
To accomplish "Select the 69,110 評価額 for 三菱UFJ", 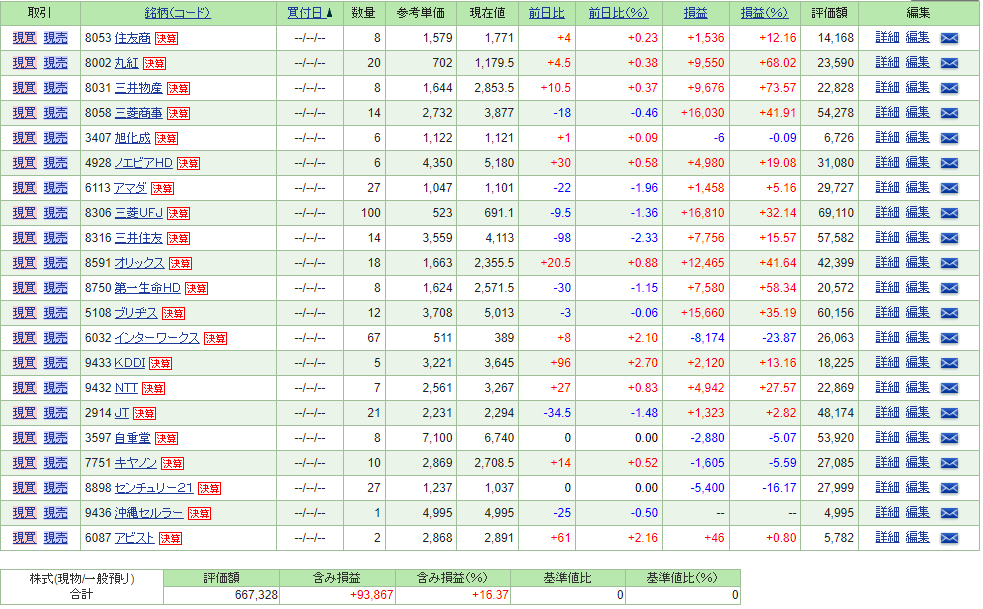I will (x=836, y=213).
